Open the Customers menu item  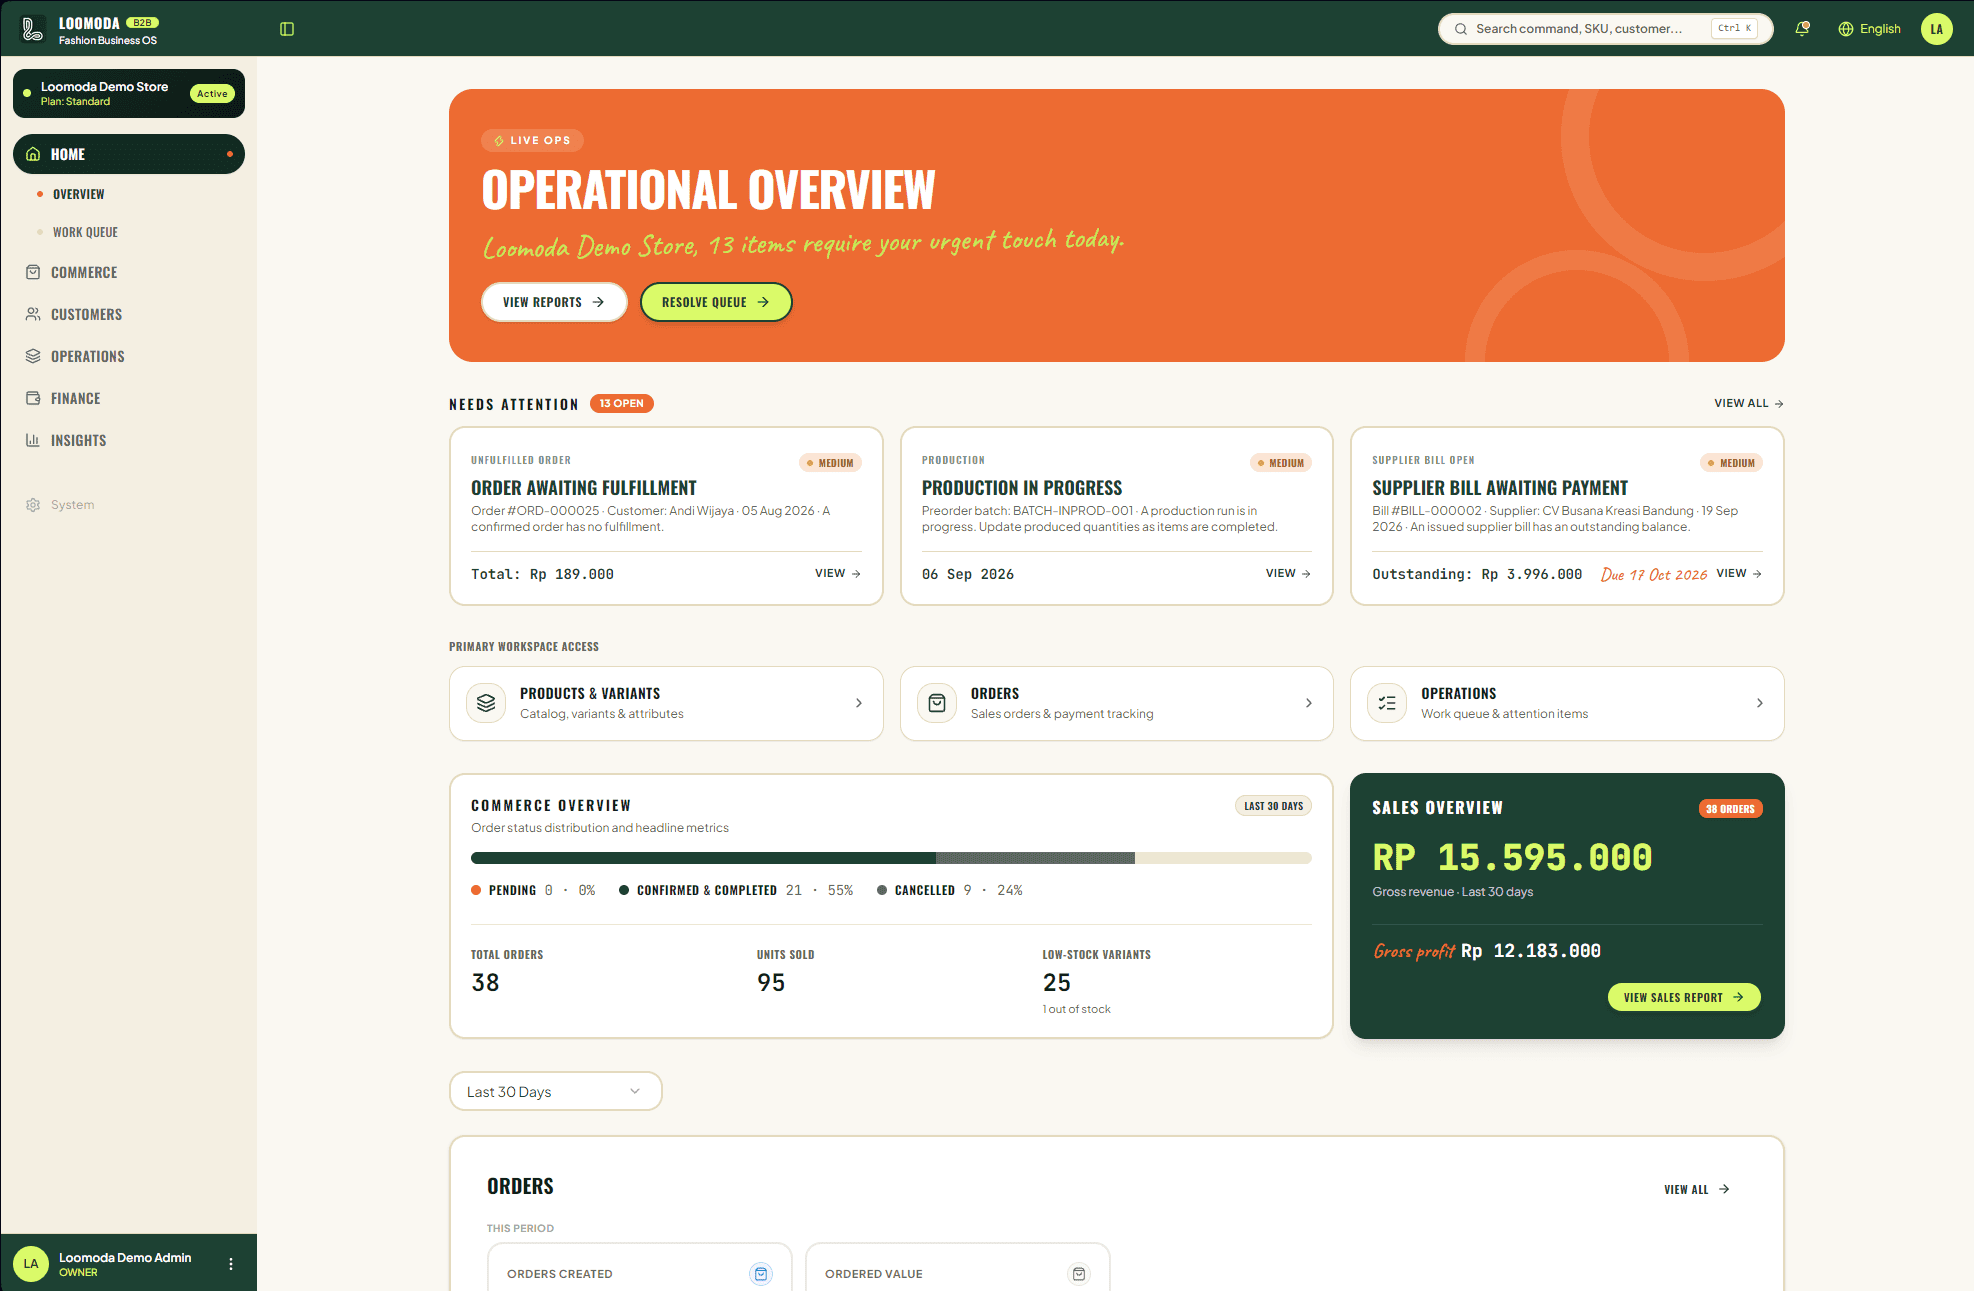[86, 314]
